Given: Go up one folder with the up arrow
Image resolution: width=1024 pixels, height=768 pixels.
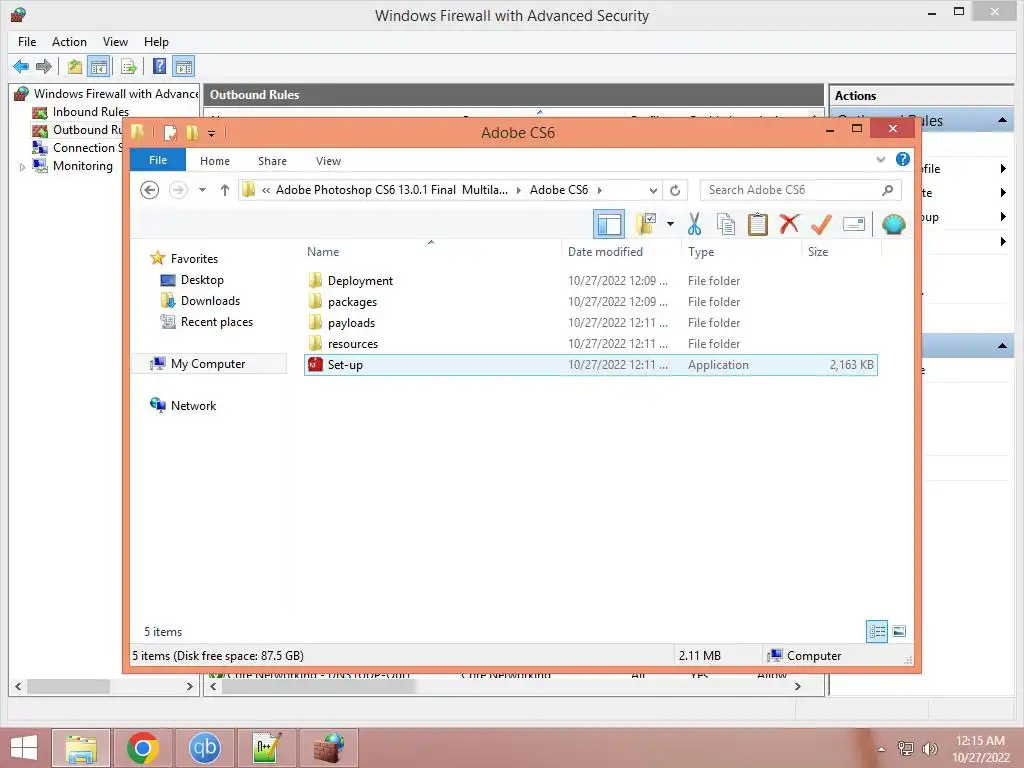Looking at the screenshot, I should [x=225, y=190].
